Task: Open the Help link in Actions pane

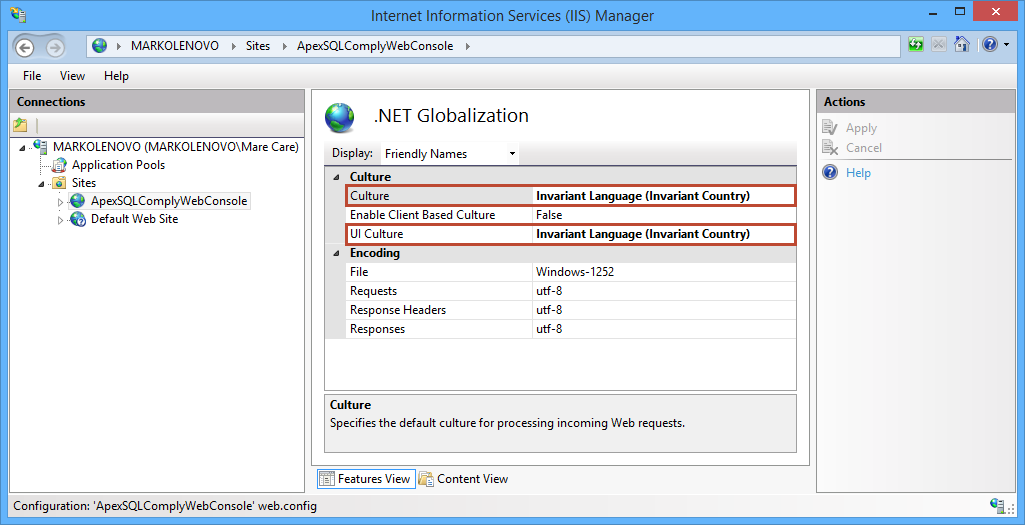Action: (x=858, y=173)
